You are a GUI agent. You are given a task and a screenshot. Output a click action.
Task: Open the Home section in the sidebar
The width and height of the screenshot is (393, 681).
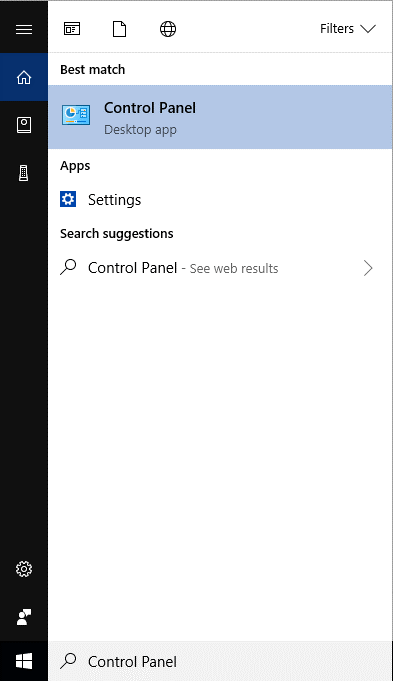(x=24, y=77)
